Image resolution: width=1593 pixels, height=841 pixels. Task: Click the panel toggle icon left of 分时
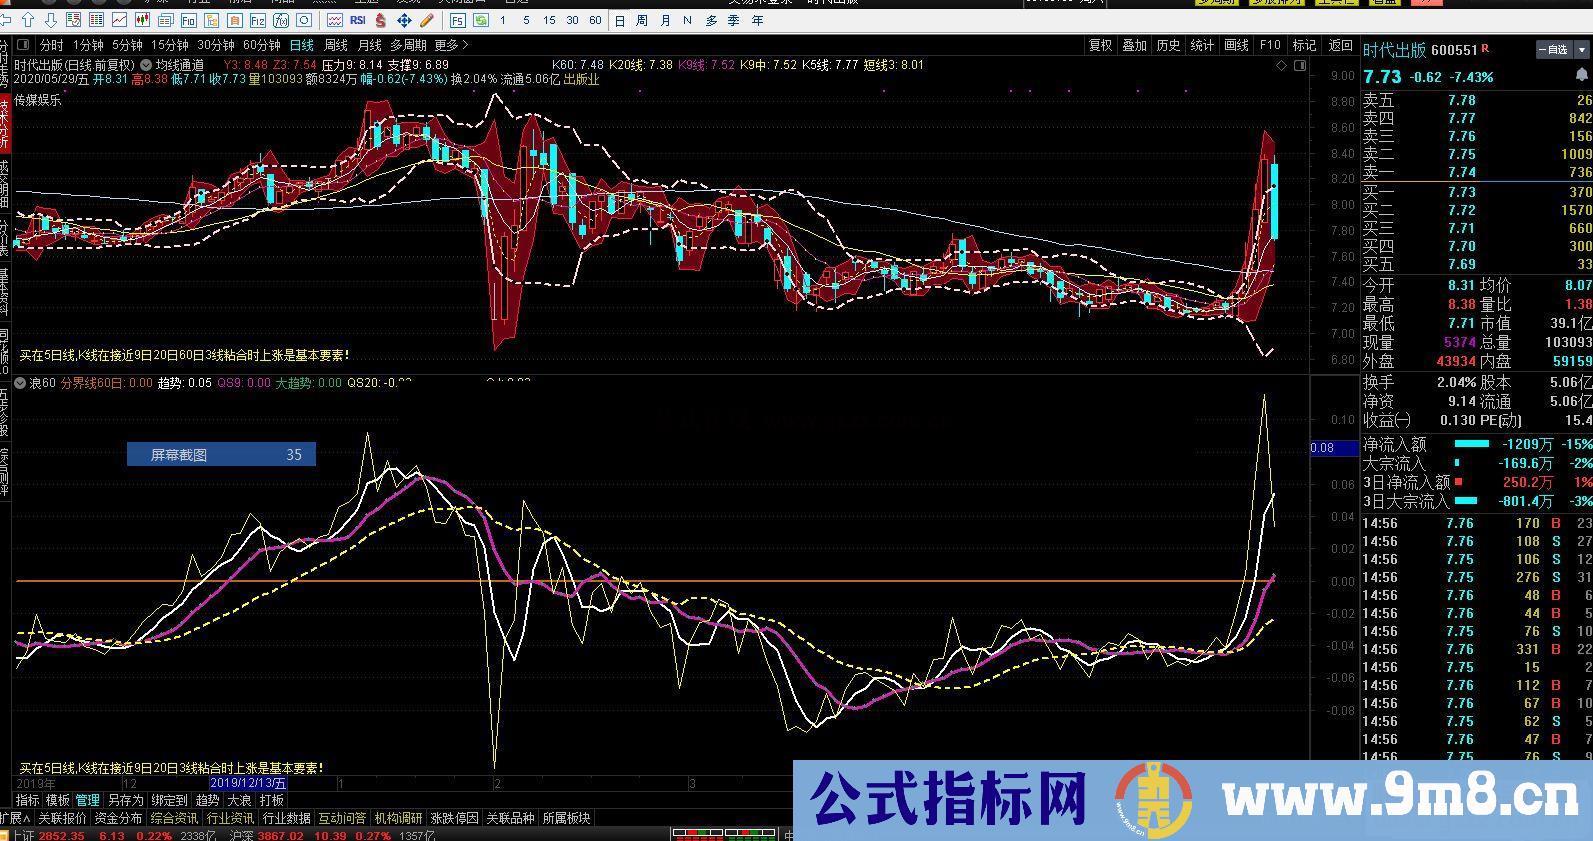point(22,45)
